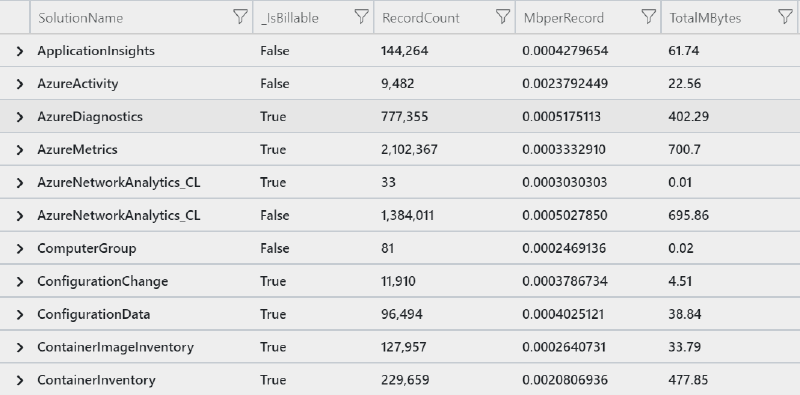Expand the AzureMetrics row
This screenshot has height=395, width=800.
pos(19,150)
